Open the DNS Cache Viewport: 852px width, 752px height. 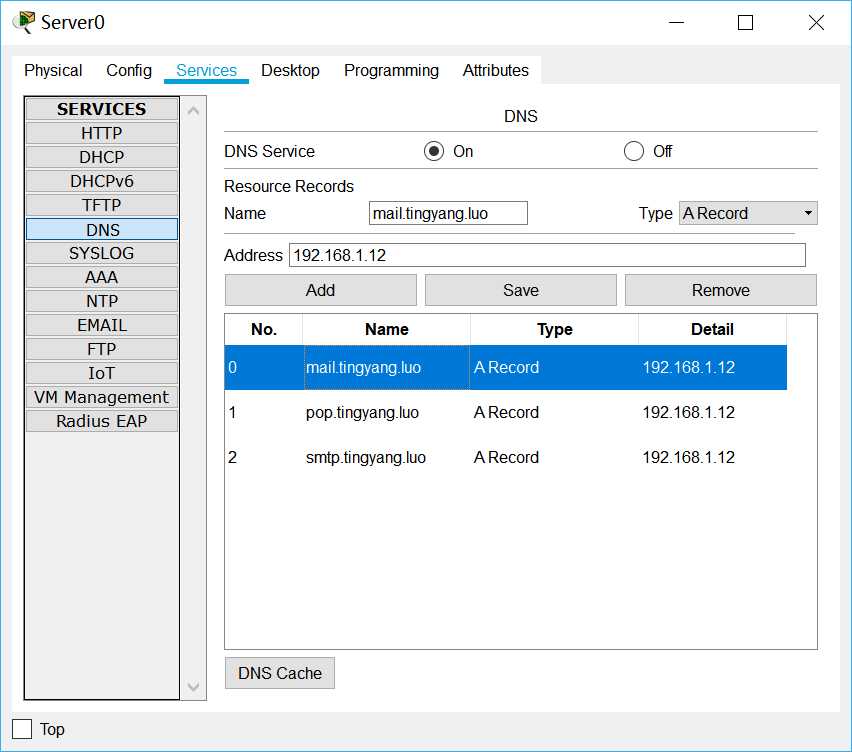point(280,673)
